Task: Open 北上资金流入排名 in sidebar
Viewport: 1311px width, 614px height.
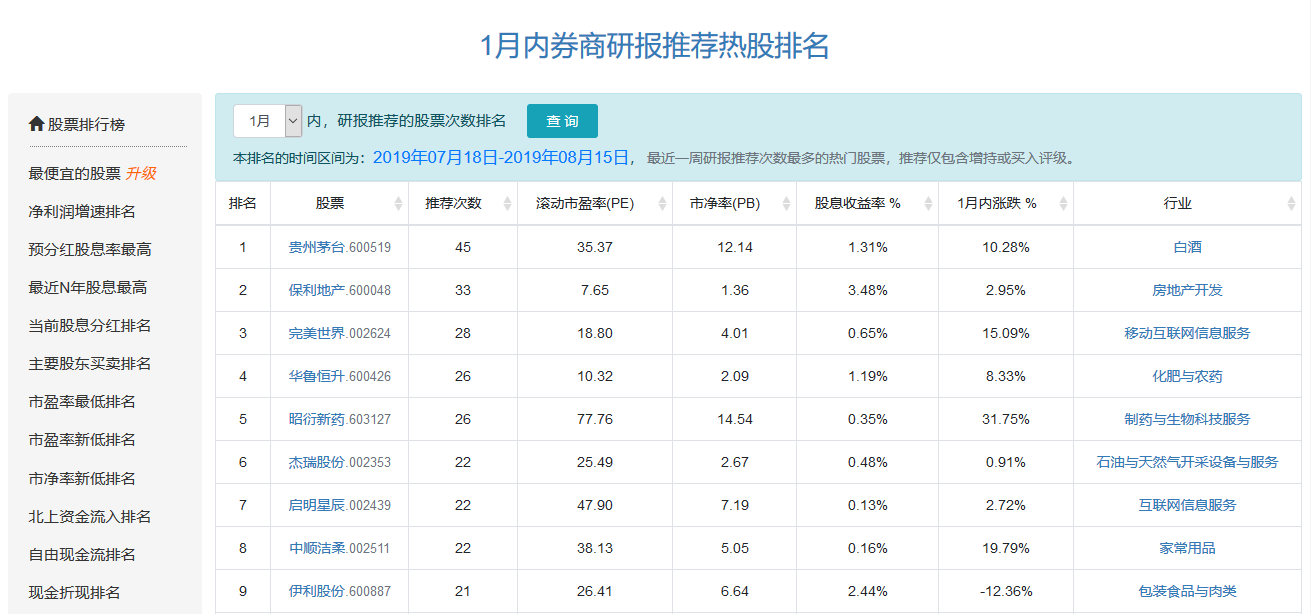Action: coord(90,517)
